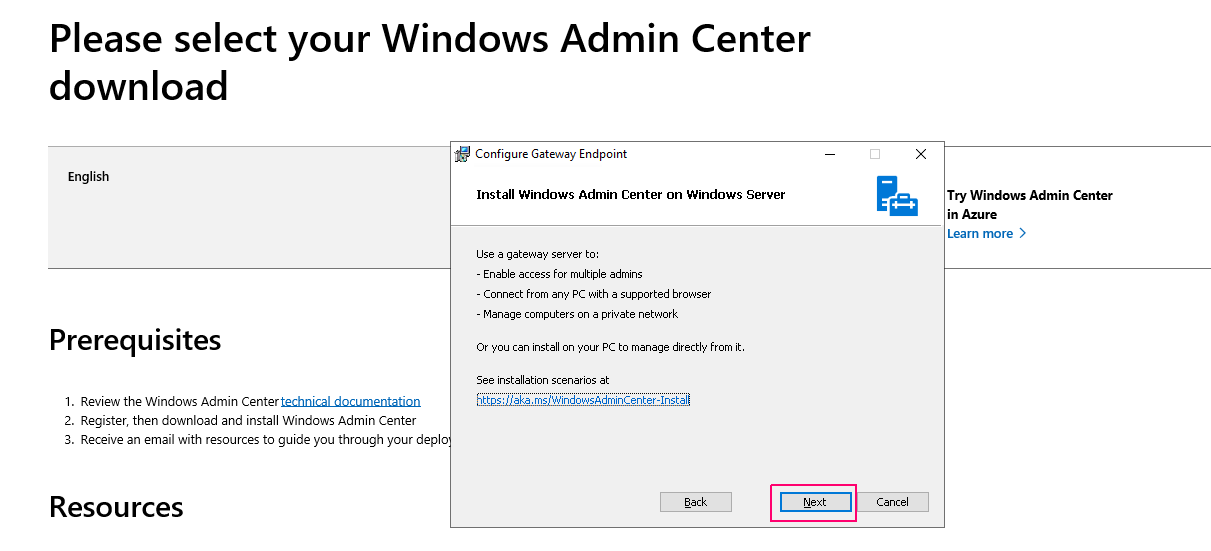The height and width of the screenshot is (551, 1211).
Task: Click the blue server toolbox icon
Action: (x=897, y=195)
